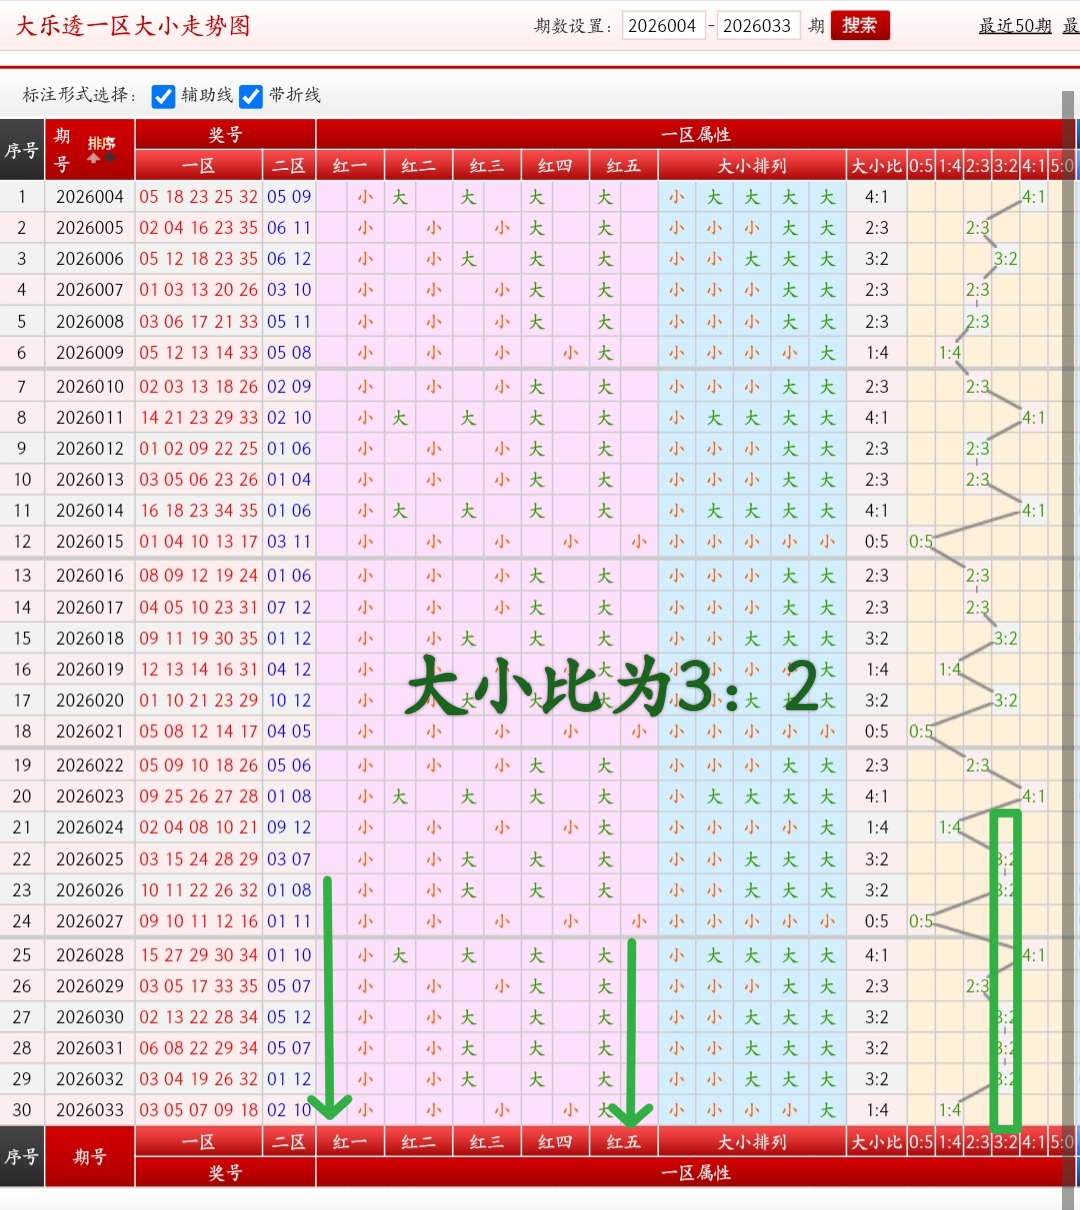Click numbers 05 18 23 25 32
Image resolution: width=1080 pixels, height=1210 pixels.
coord(198,197)
